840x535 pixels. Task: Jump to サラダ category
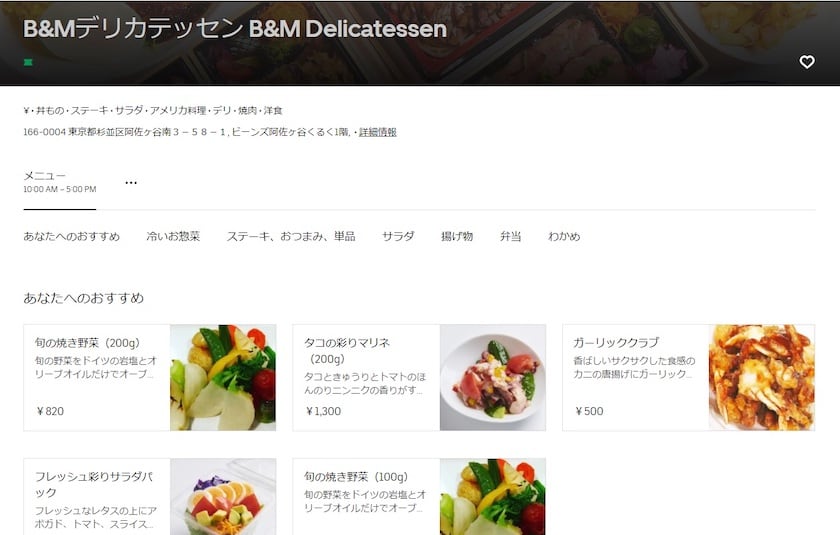pos(398,236)
